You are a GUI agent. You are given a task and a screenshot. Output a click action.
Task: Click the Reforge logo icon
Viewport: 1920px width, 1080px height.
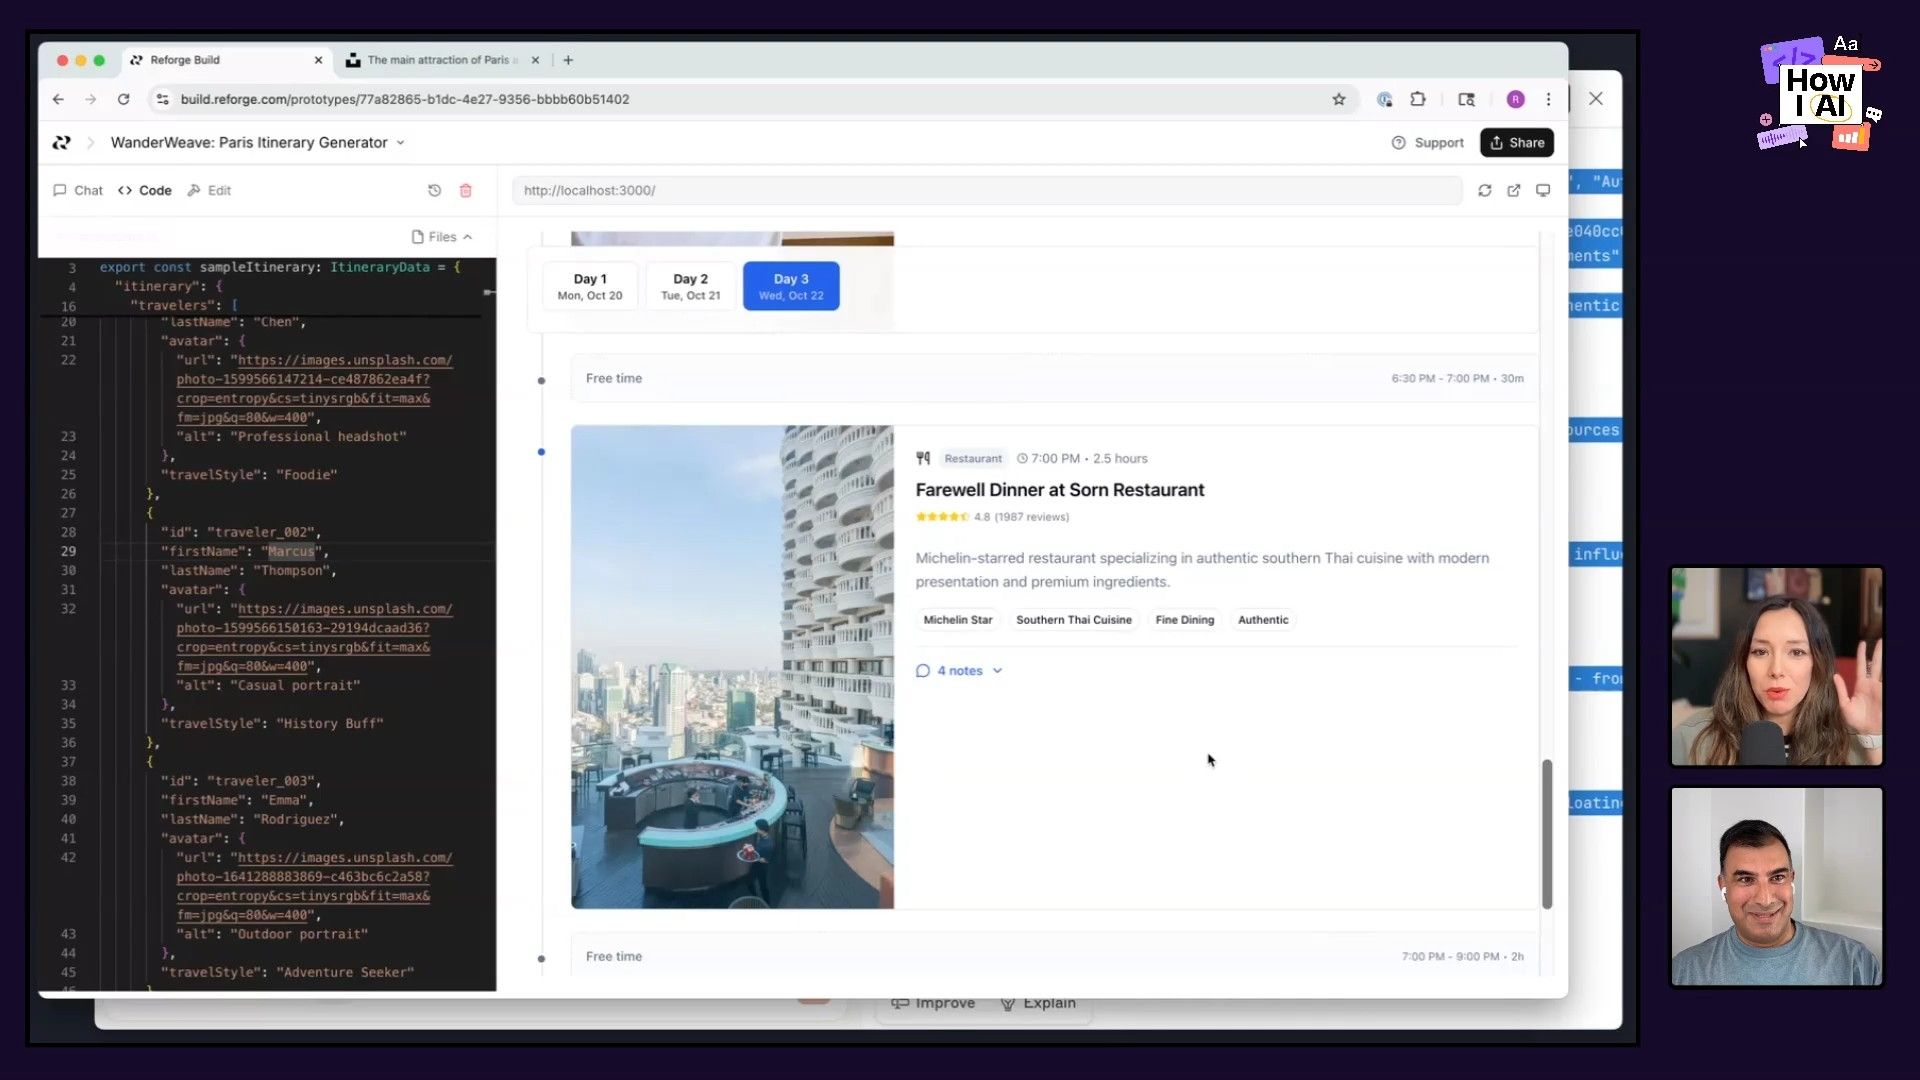[62, 143]
